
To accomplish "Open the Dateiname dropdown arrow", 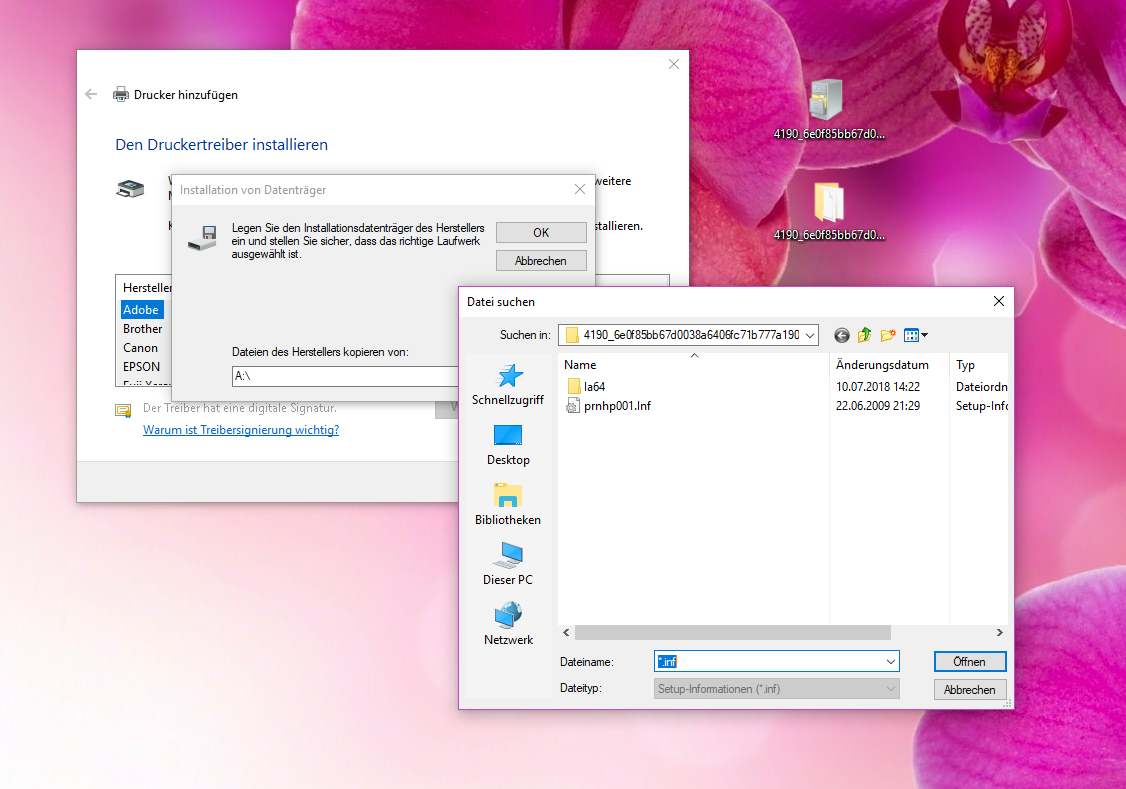I will coord(890,662).
